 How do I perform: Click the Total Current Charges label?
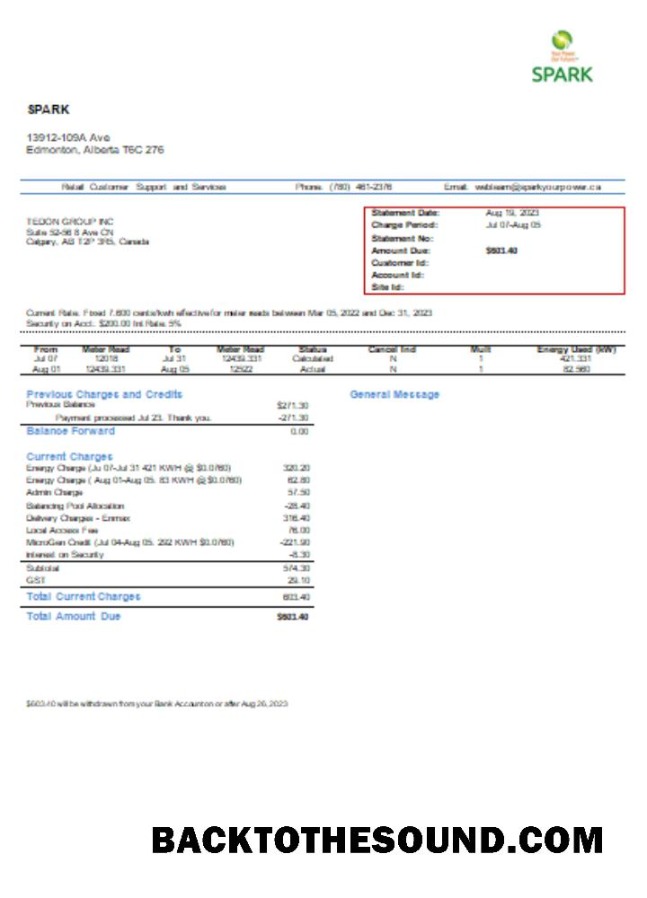83,596
